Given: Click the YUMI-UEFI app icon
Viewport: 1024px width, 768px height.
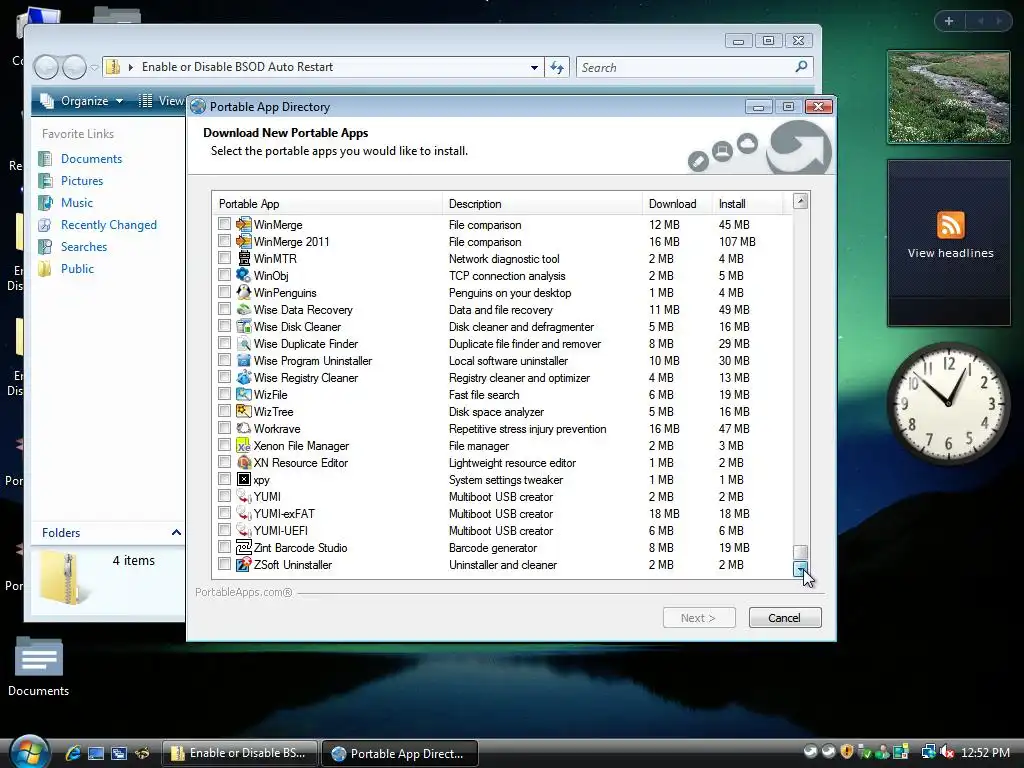Looking at the screenshot, I should click(x=244, y=530).
